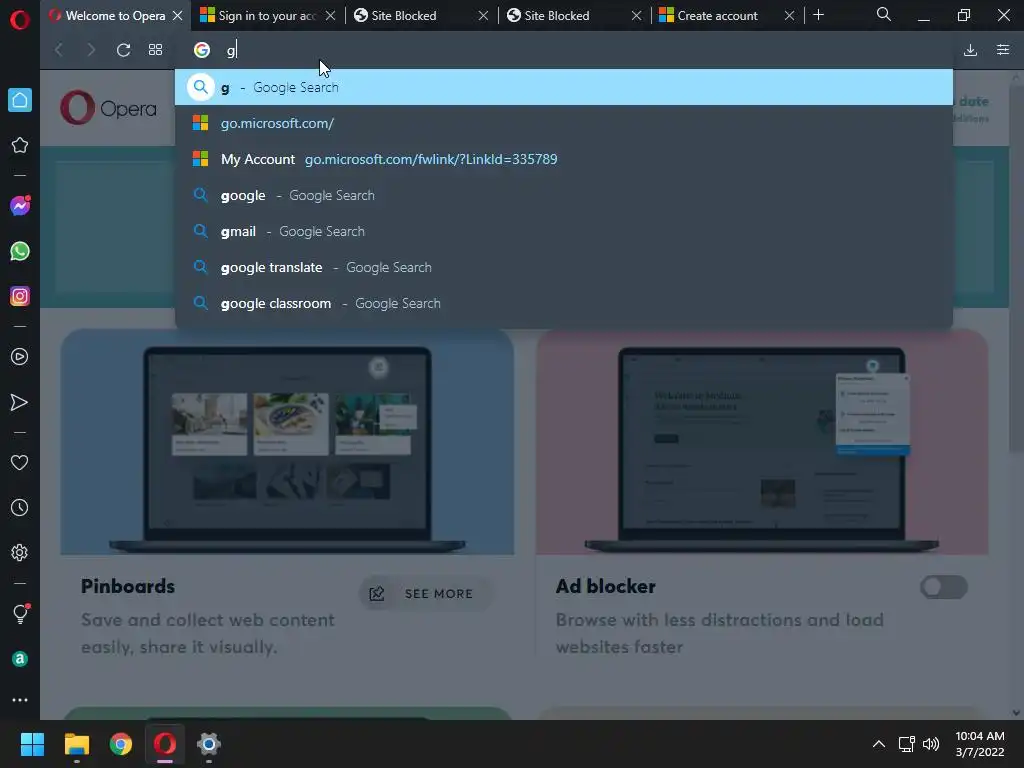1024x768 pixels.
Task: Open History clock icon in sidebar
Action: click(20, 507)
